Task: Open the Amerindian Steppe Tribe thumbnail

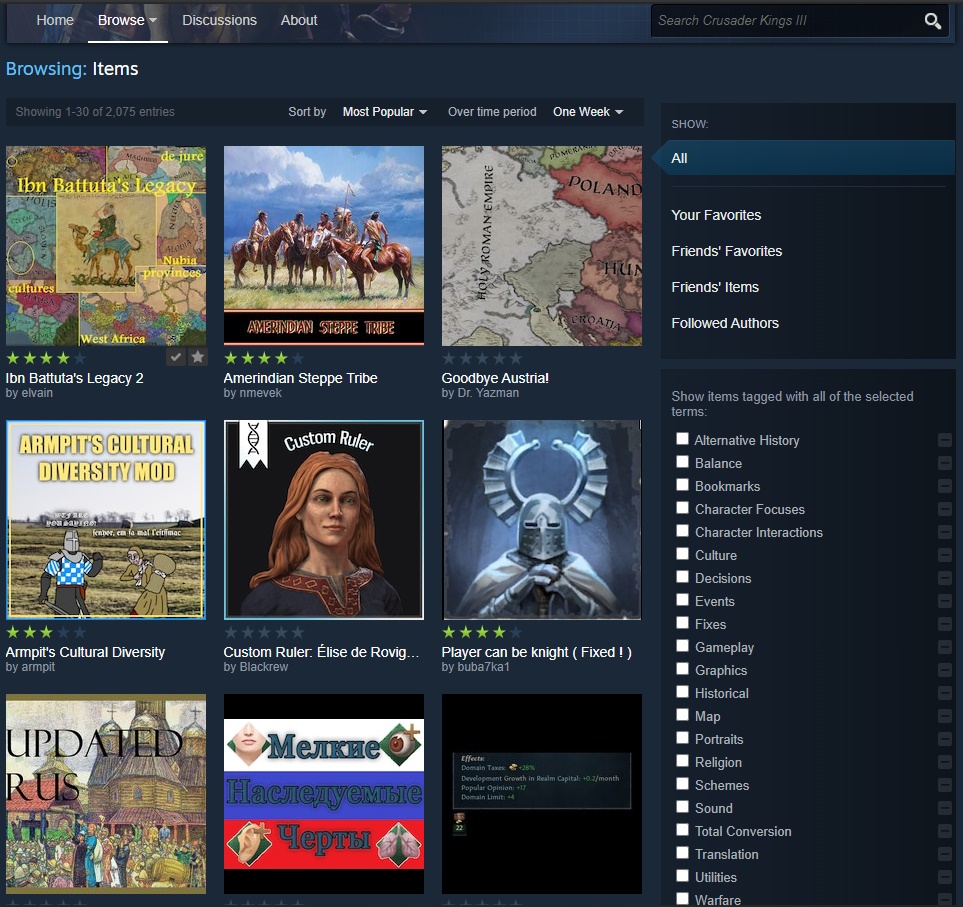Action: click(x=324, y=246)
